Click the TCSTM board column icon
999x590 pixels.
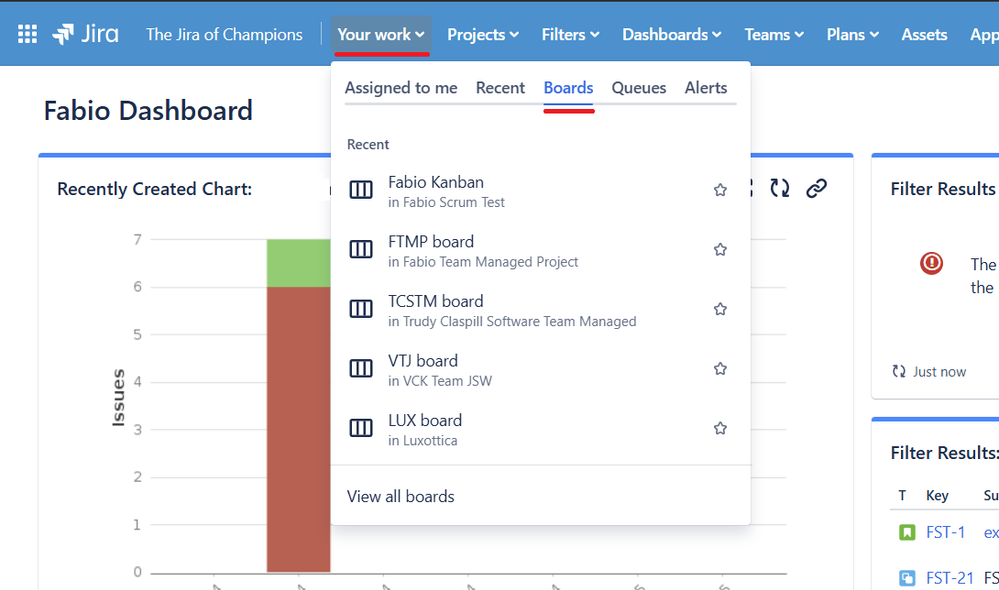click(x=361, y=309)
